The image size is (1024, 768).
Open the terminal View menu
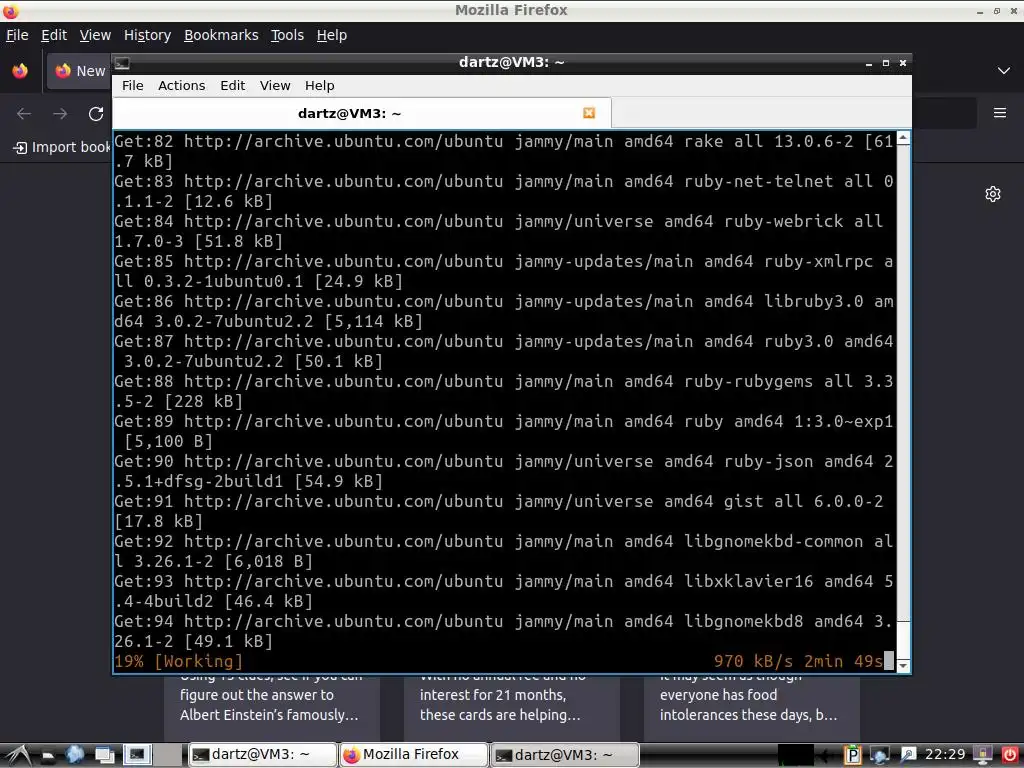click(x=275, y=86)
